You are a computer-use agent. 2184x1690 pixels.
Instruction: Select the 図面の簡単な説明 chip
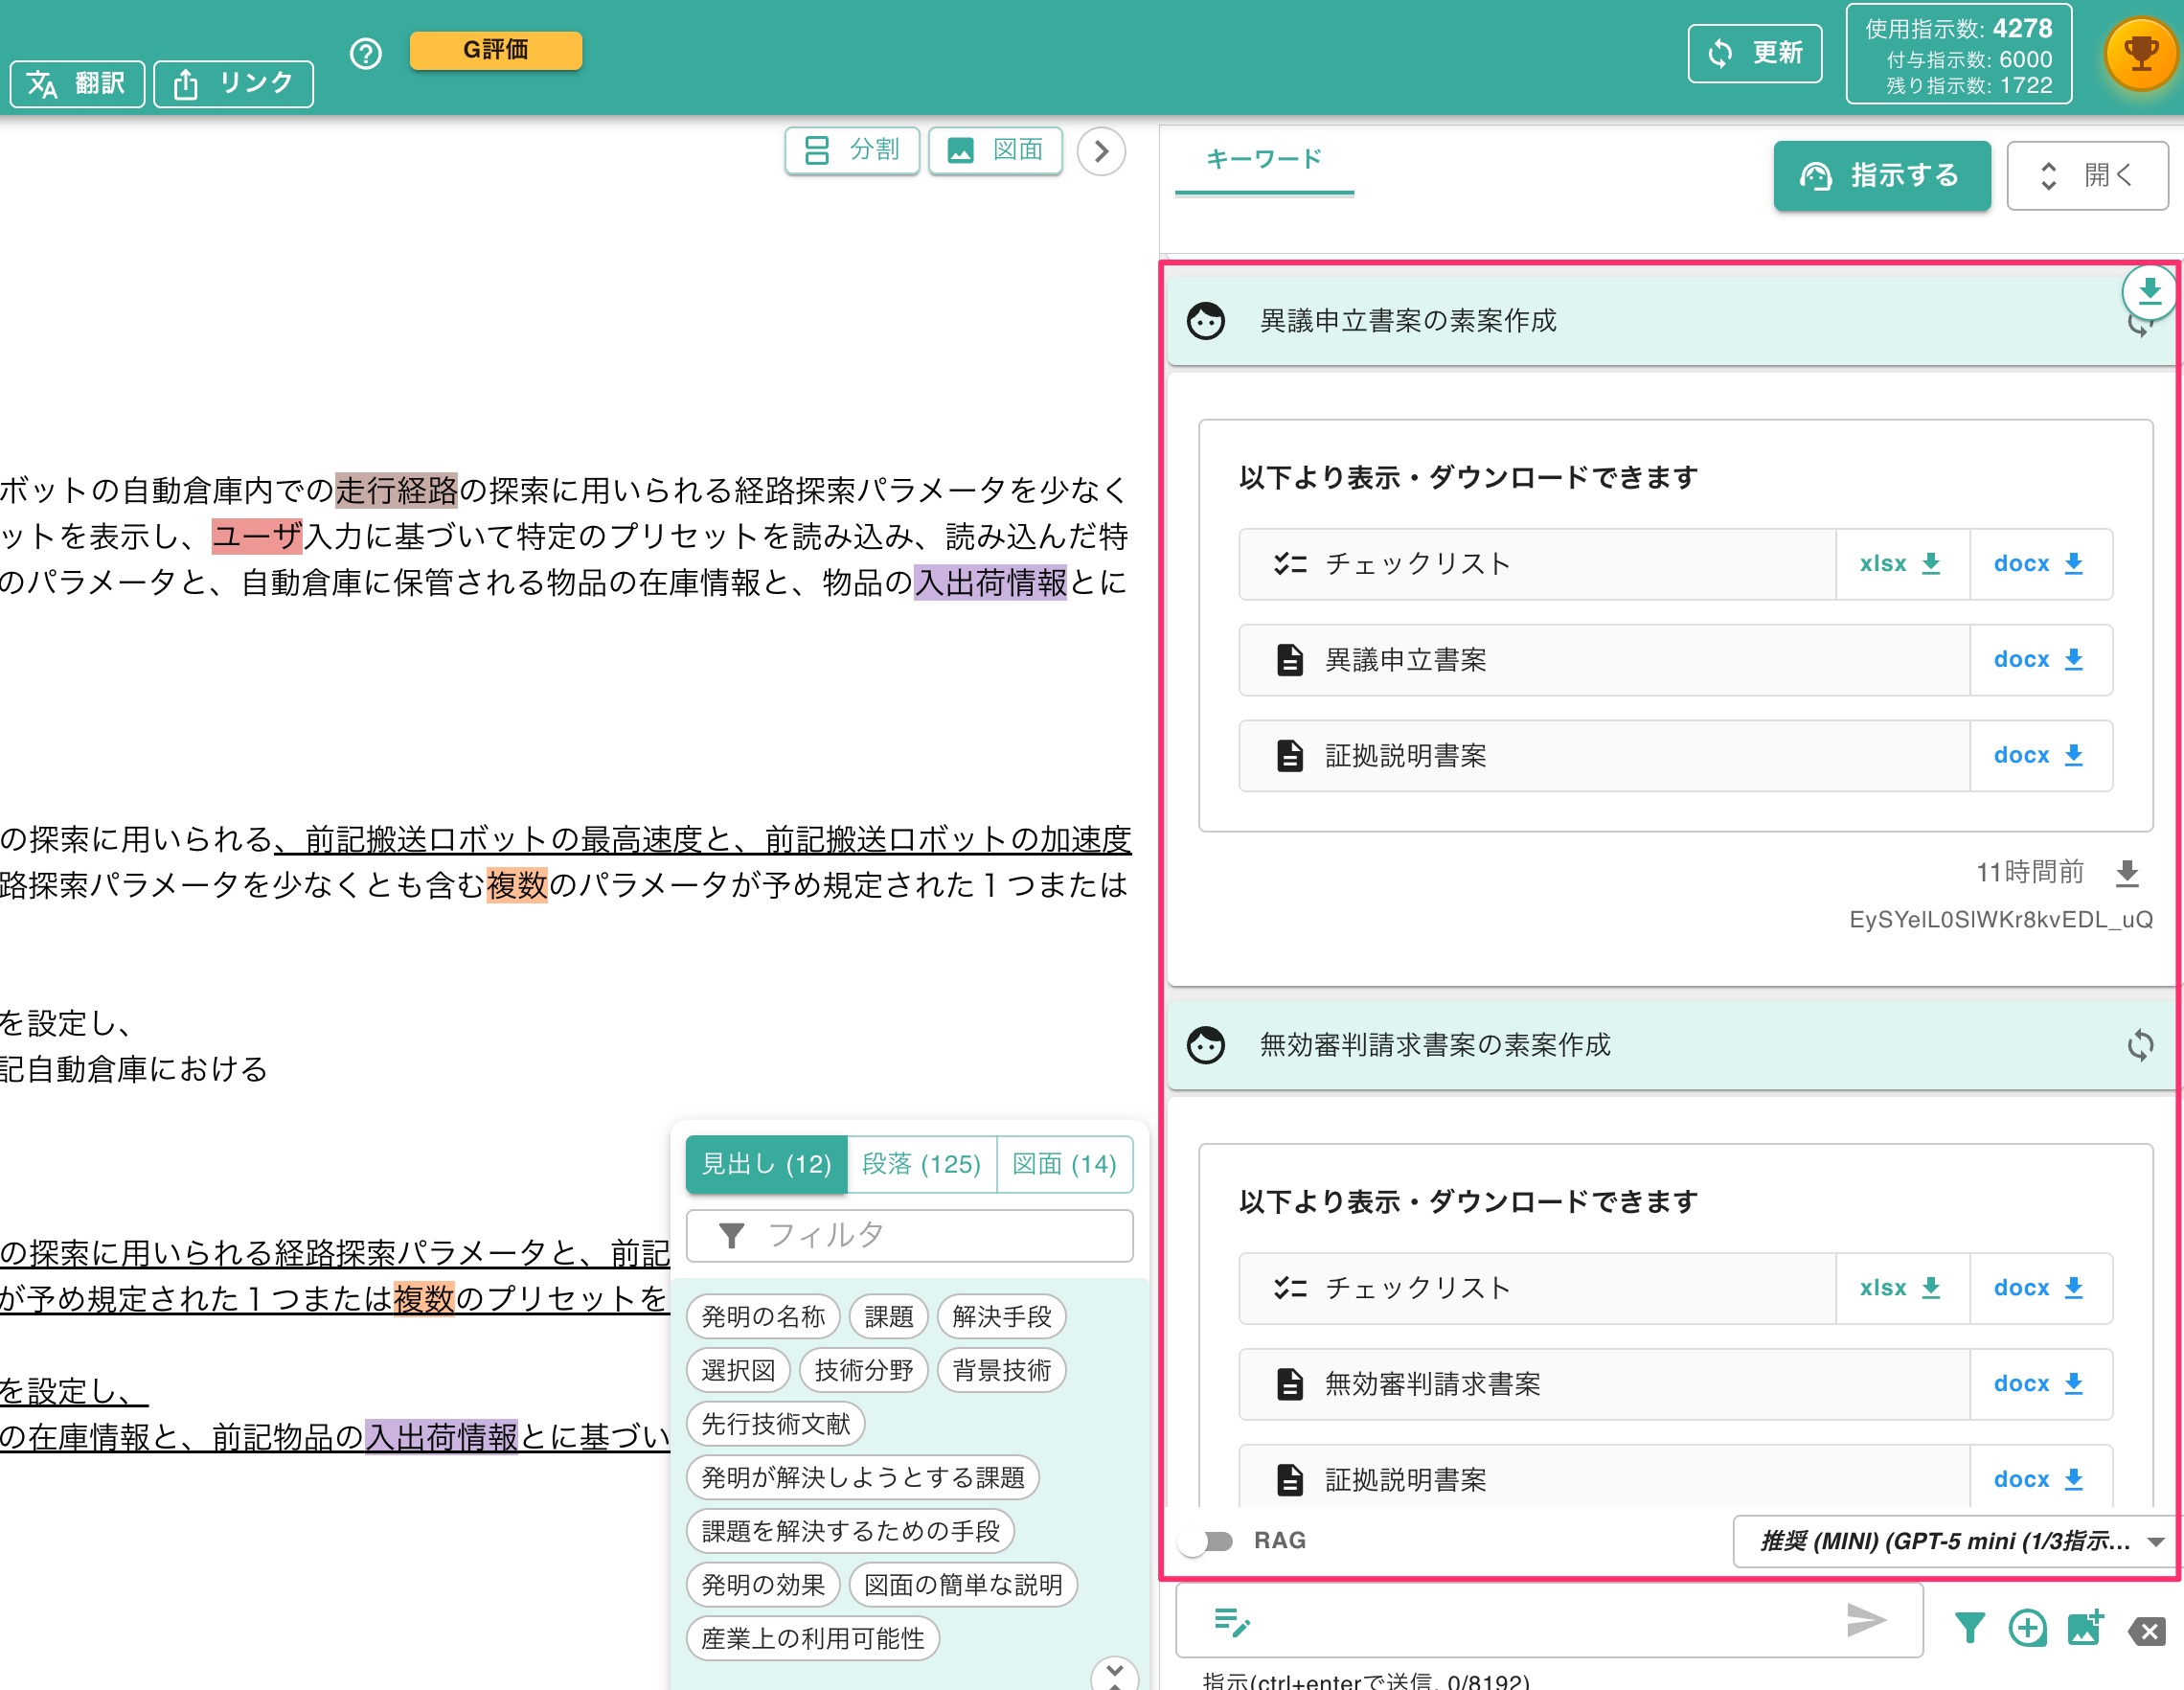[962, 1585]
